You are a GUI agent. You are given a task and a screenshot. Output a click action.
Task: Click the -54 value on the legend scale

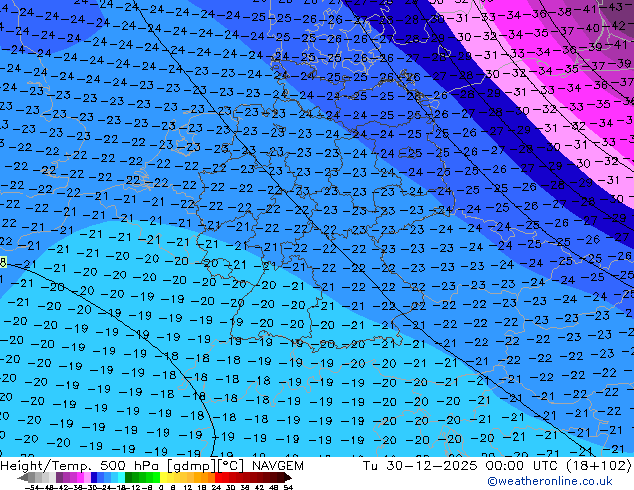tap(32, 487)
